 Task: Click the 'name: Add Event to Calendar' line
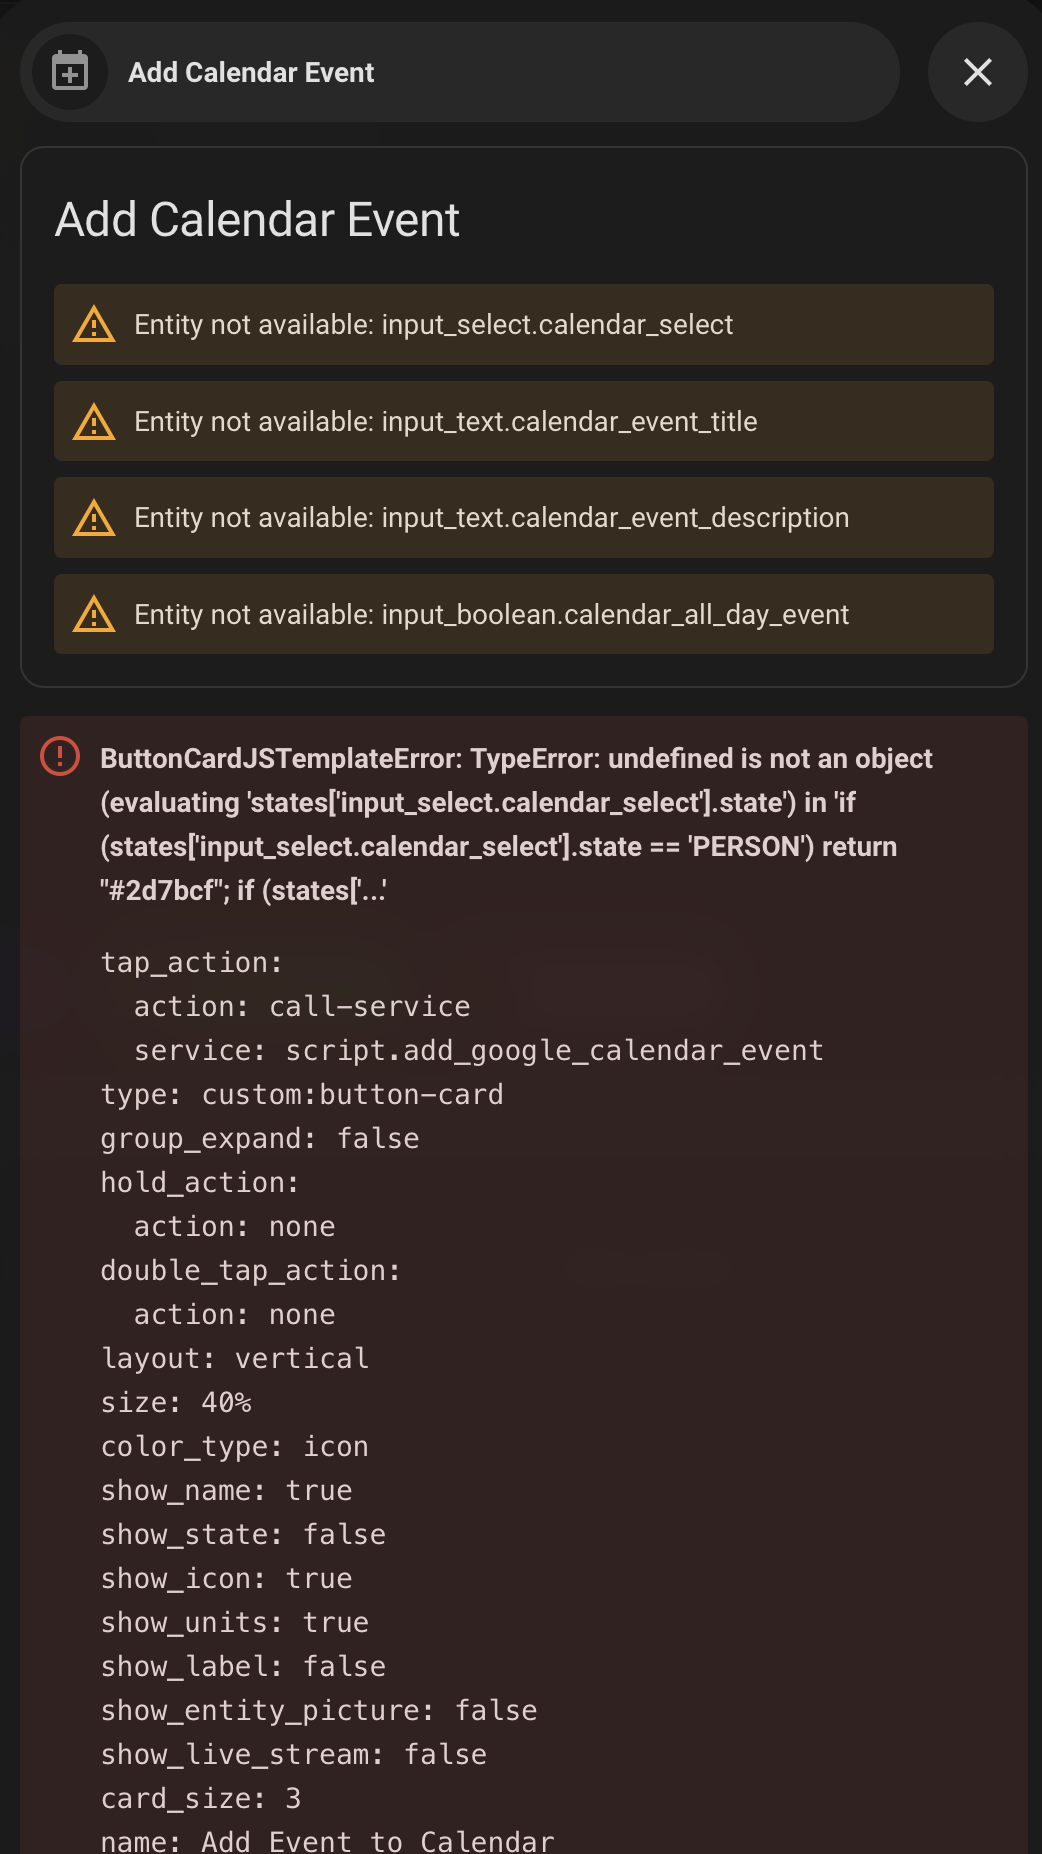coord(327,1841)
